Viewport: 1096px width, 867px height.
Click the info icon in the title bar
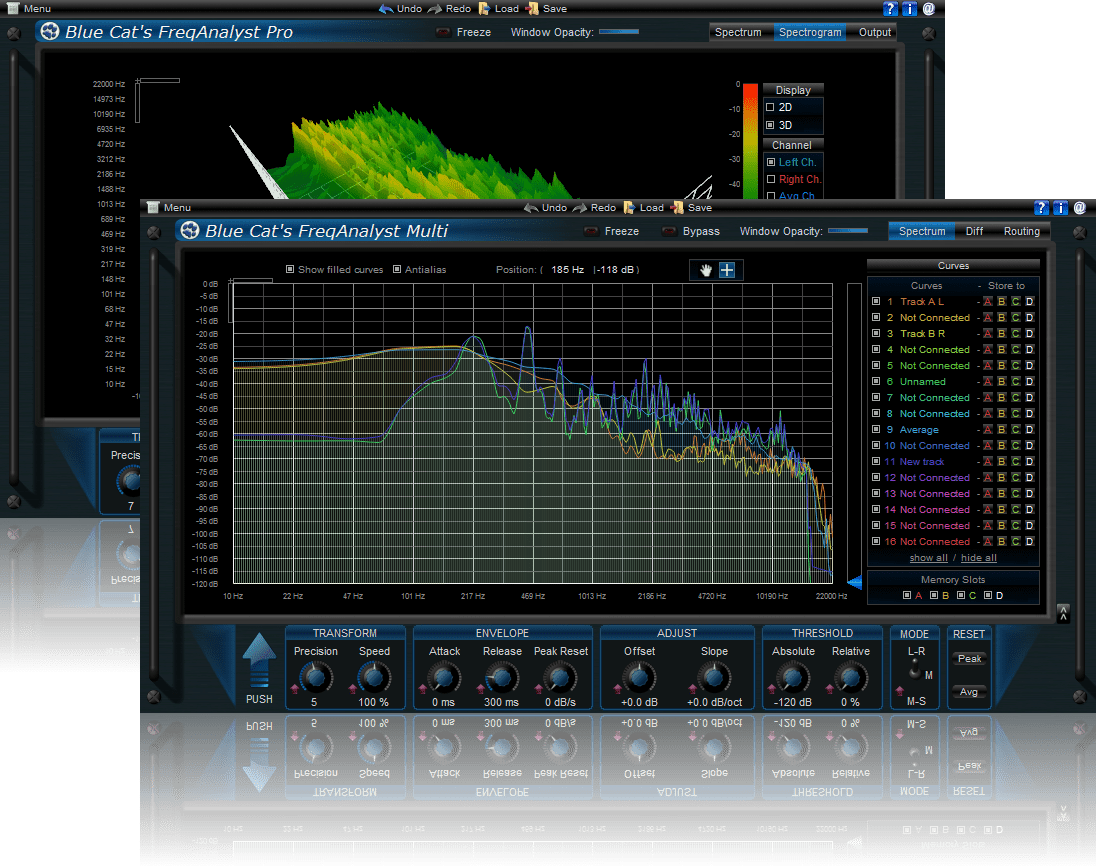tap(1060, 207)
